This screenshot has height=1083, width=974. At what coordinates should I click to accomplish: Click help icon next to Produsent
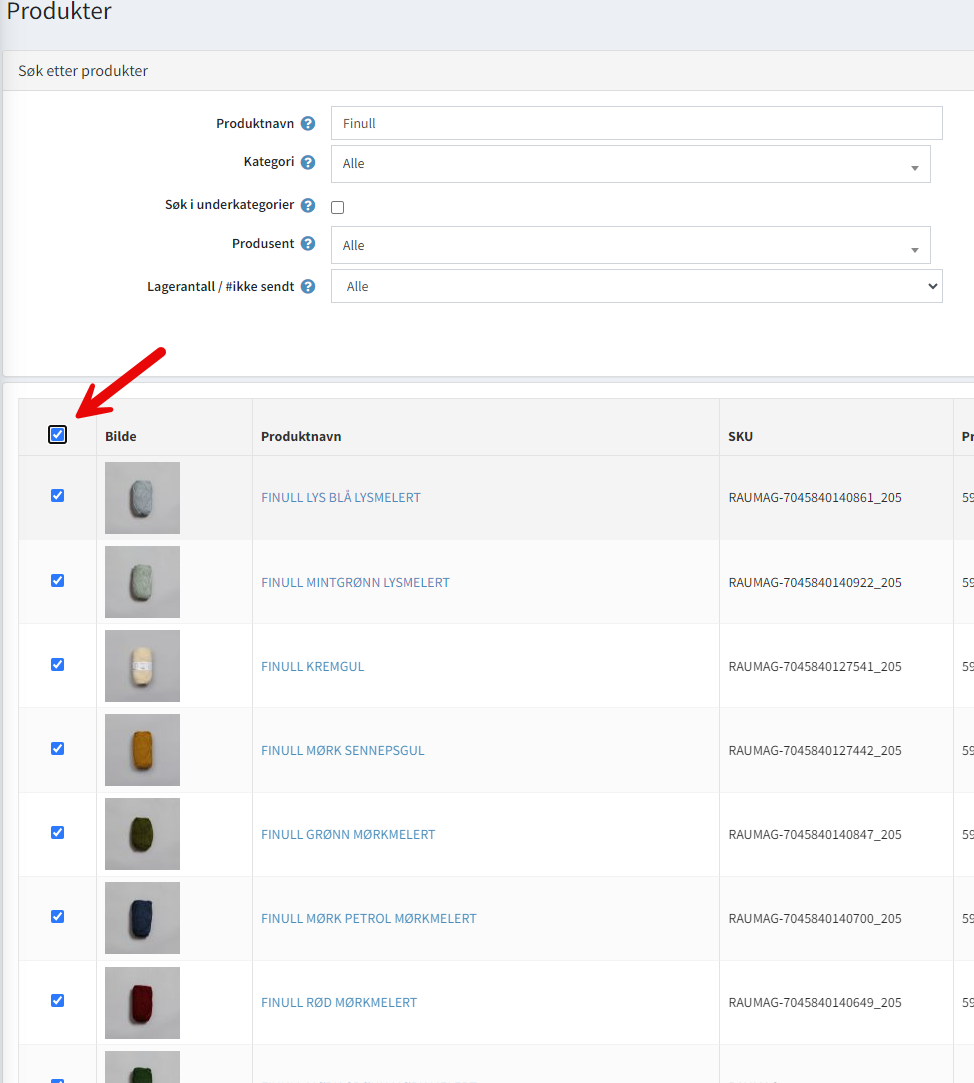[x=308, y=244]
